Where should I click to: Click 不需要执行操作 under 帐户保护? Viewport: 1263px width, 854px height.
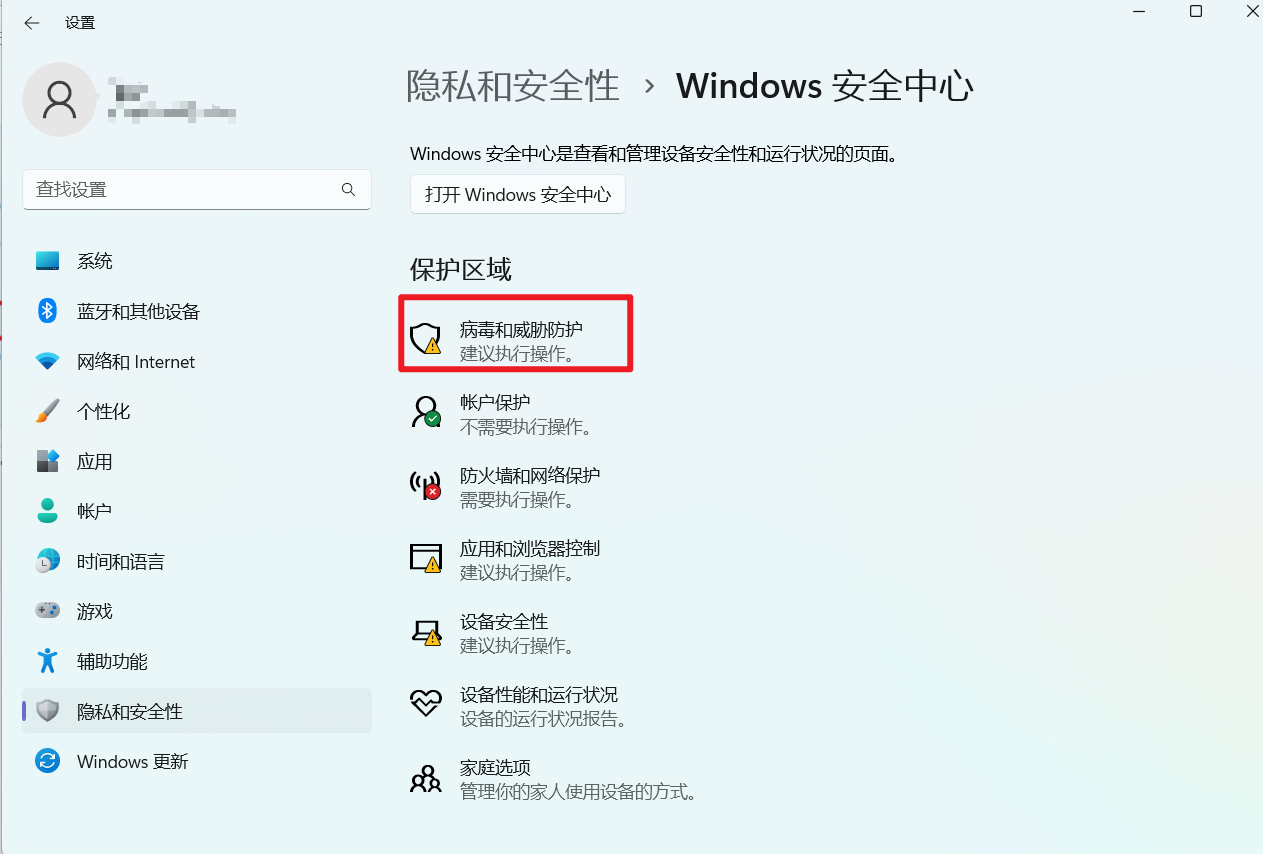527,427
